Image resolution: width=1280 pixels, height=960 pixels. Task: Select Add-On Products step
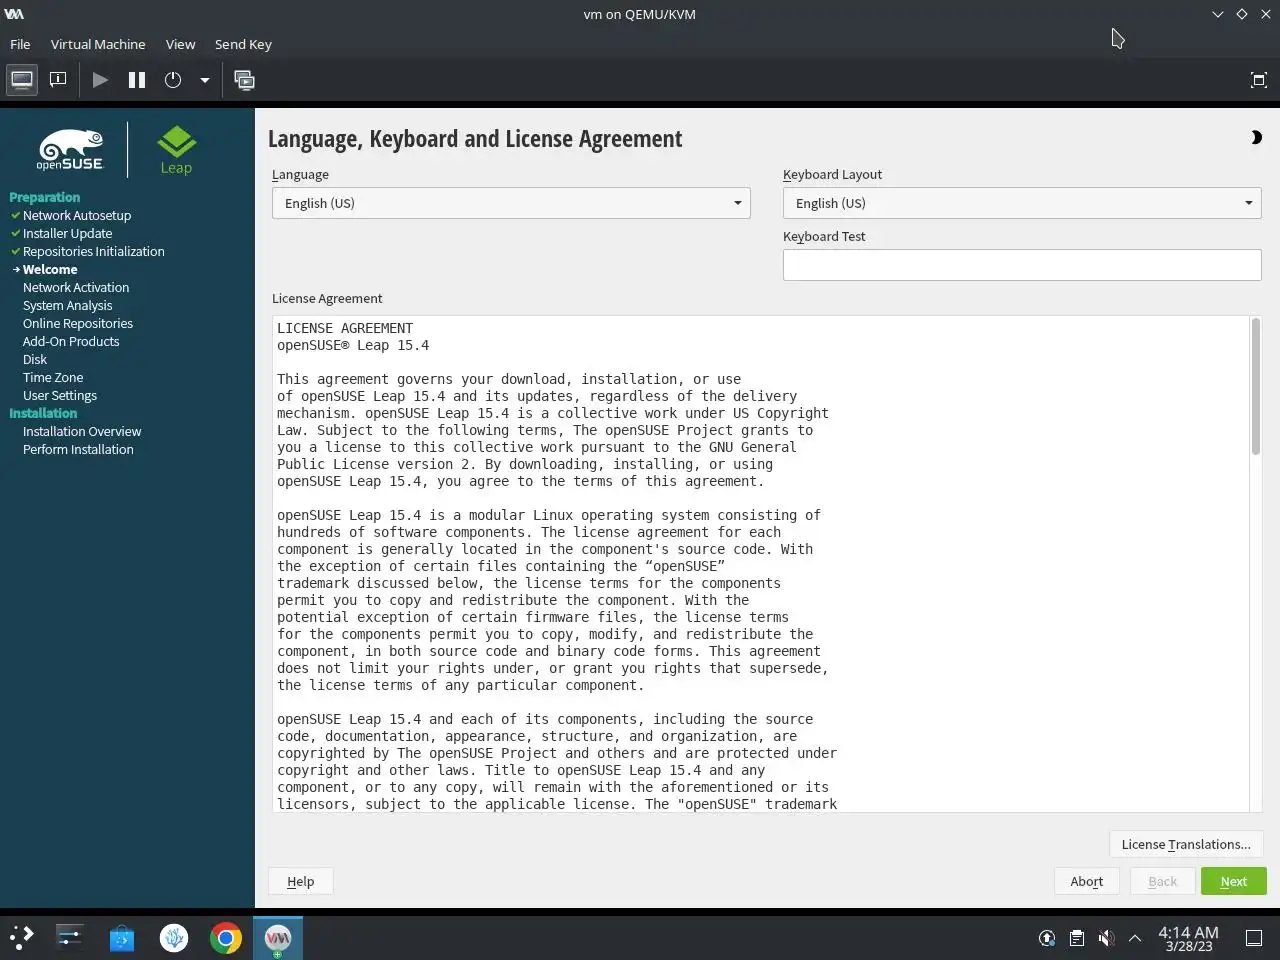click(x=71, y=341)
